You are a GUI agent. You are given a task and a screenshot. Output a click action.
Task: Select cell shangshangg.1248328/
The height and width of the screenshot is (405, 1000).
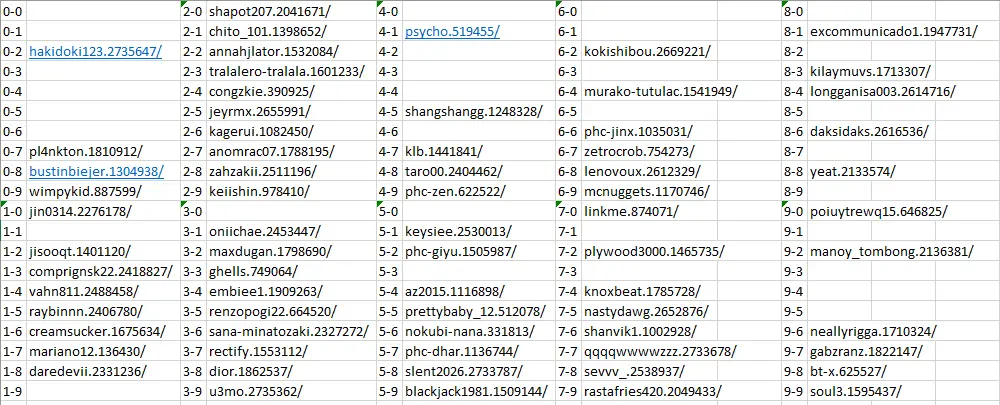(x=479, y=112)
